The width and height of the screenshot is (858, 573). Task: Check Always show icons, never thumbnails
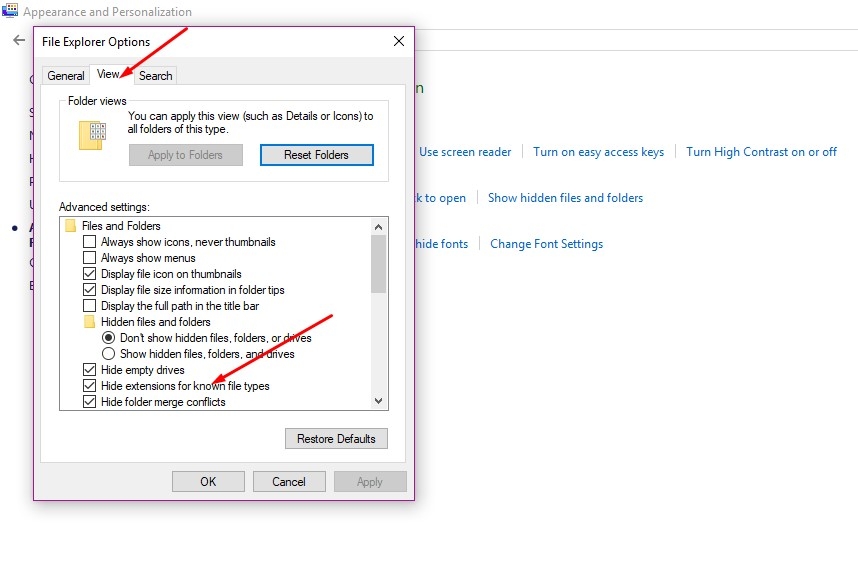click(x=89, y=241)
